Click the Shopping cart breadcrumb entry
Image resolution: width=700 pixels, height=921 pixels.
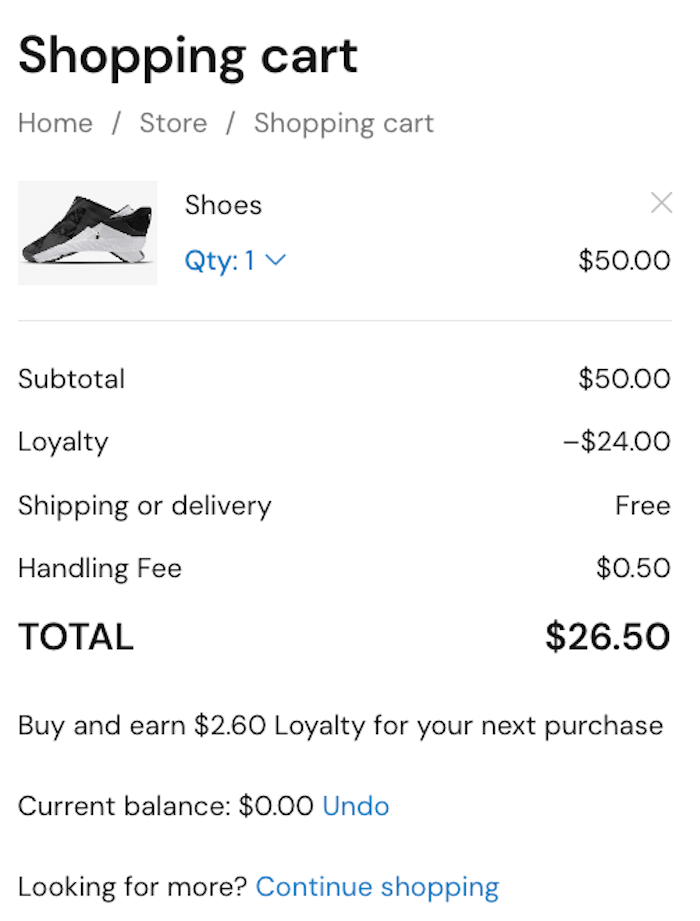(343, 122)
